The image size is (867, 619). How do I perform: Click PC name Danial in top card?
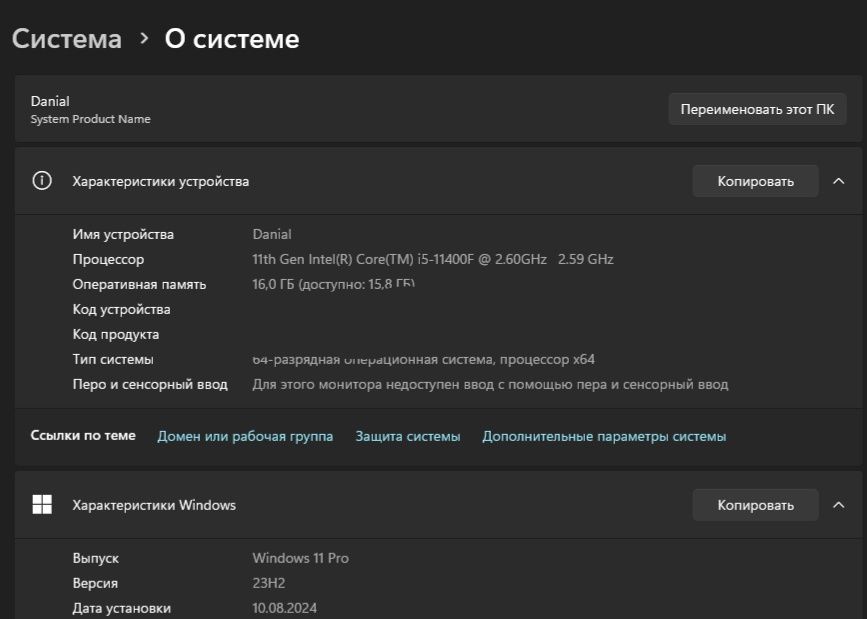(x=50, y=101)
